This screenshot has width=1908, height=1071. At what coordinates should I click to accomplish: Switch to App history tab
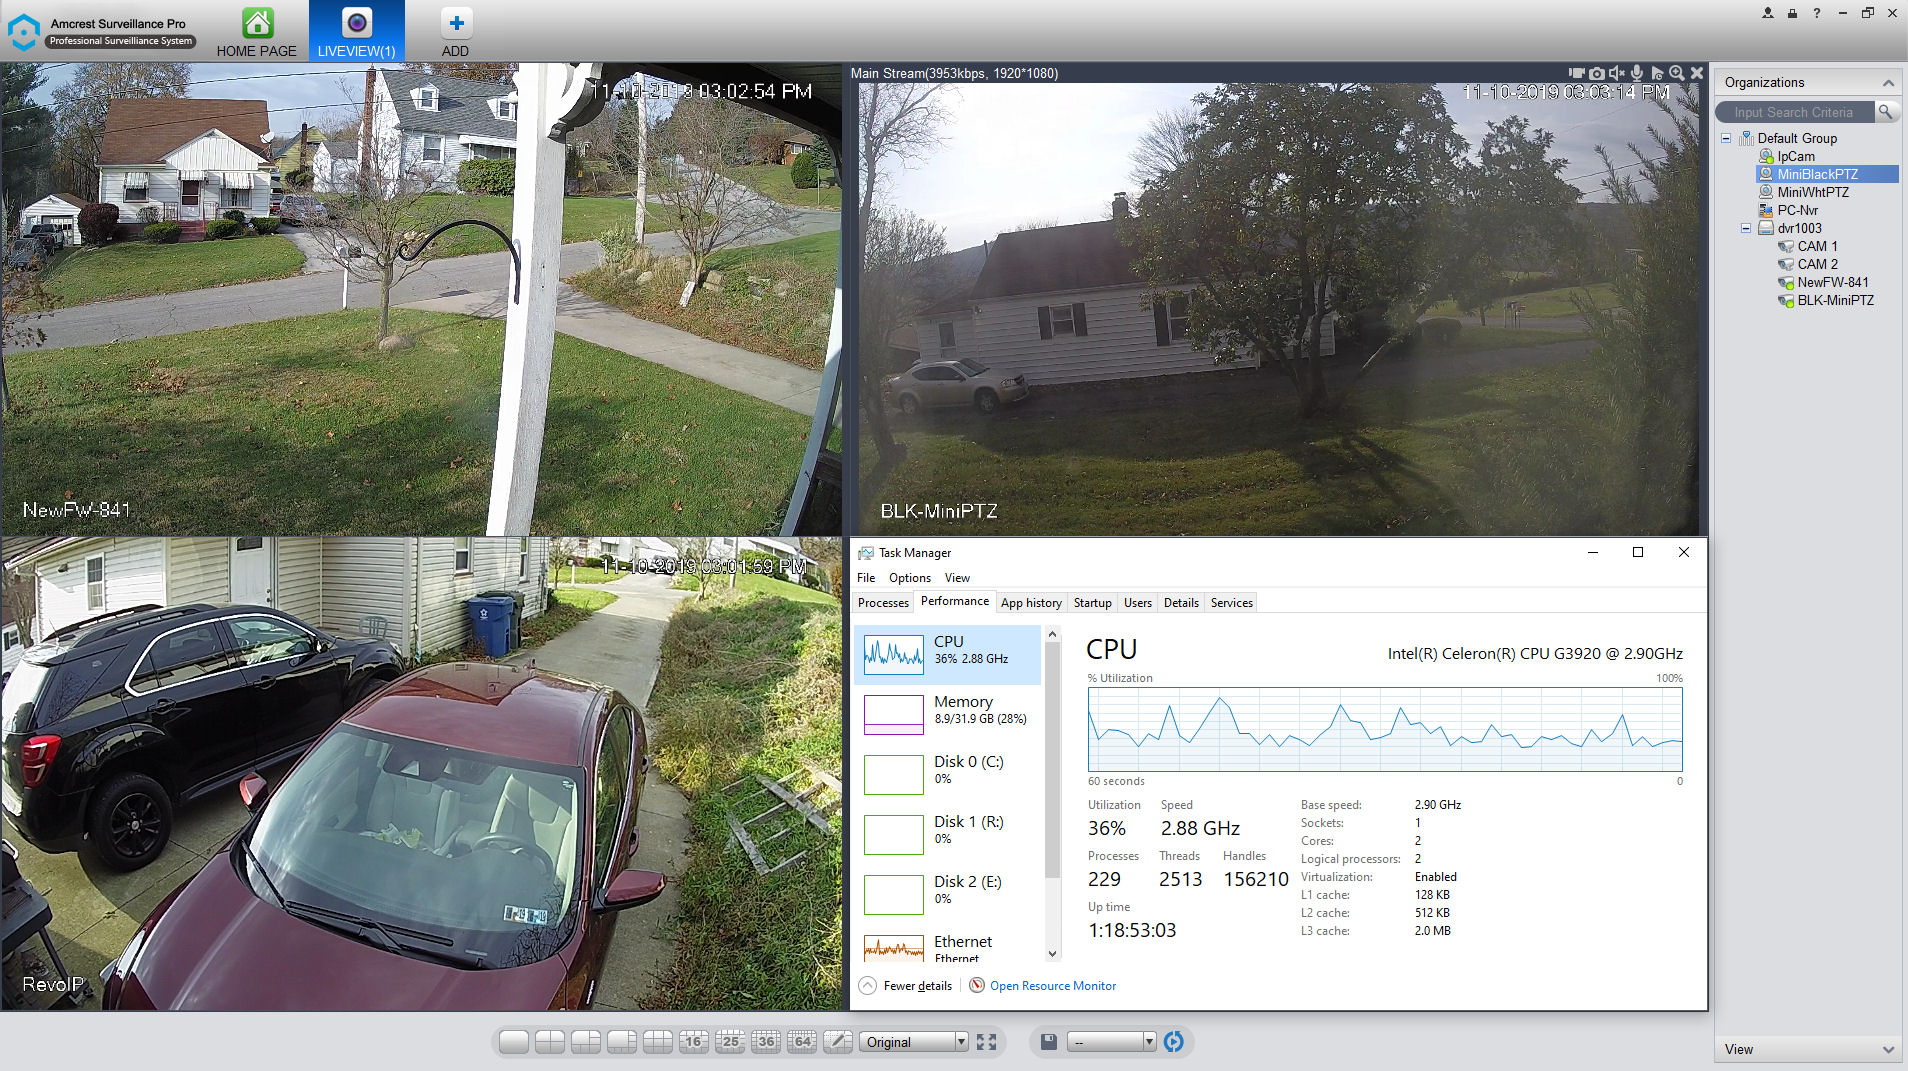1031,603
